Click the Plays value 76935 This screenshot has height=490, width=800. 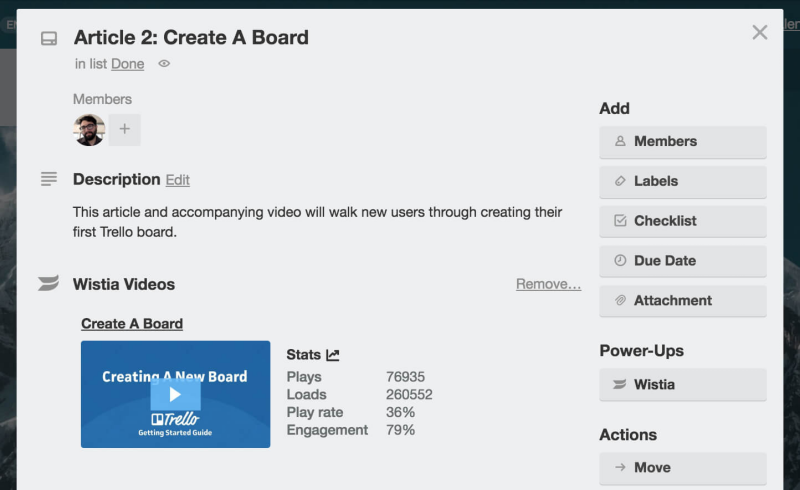pos(406,377)
